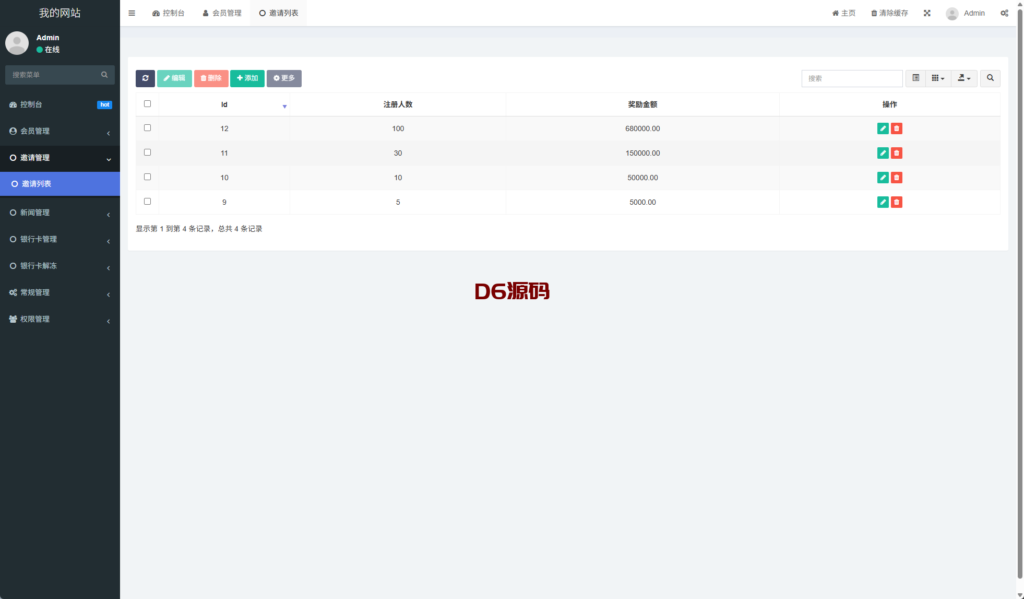Open the export dropdown button
Screen dimensions: 1024x599
pos(964,78)
